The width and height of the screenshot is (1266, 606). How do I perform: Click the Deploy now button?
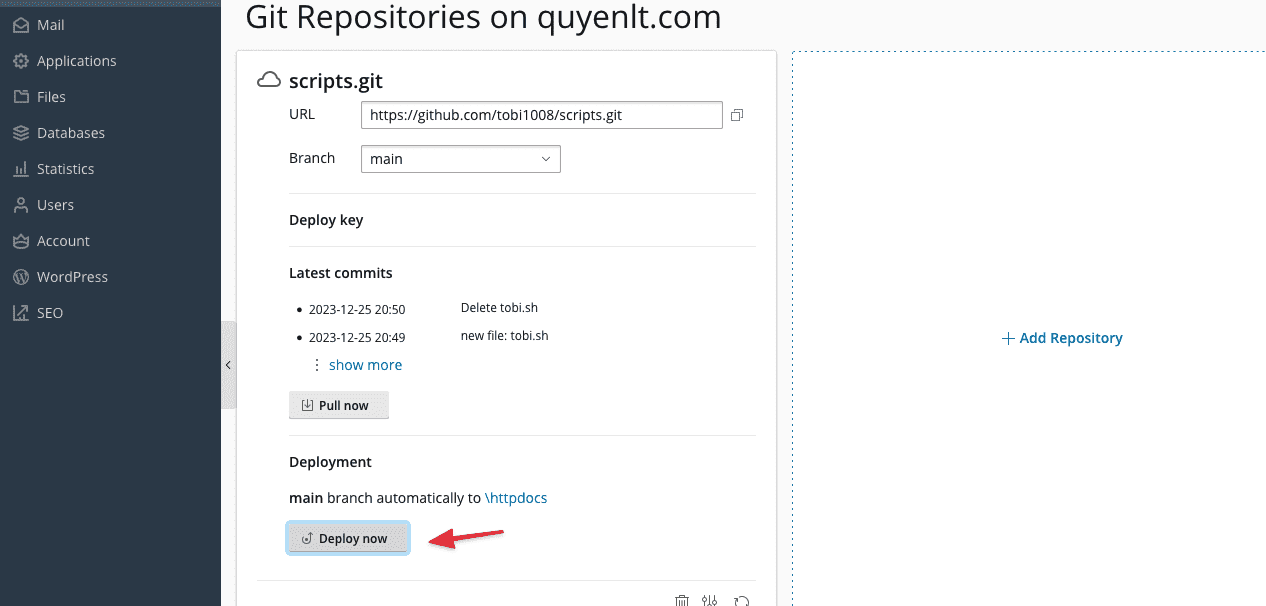click(347, 538)
